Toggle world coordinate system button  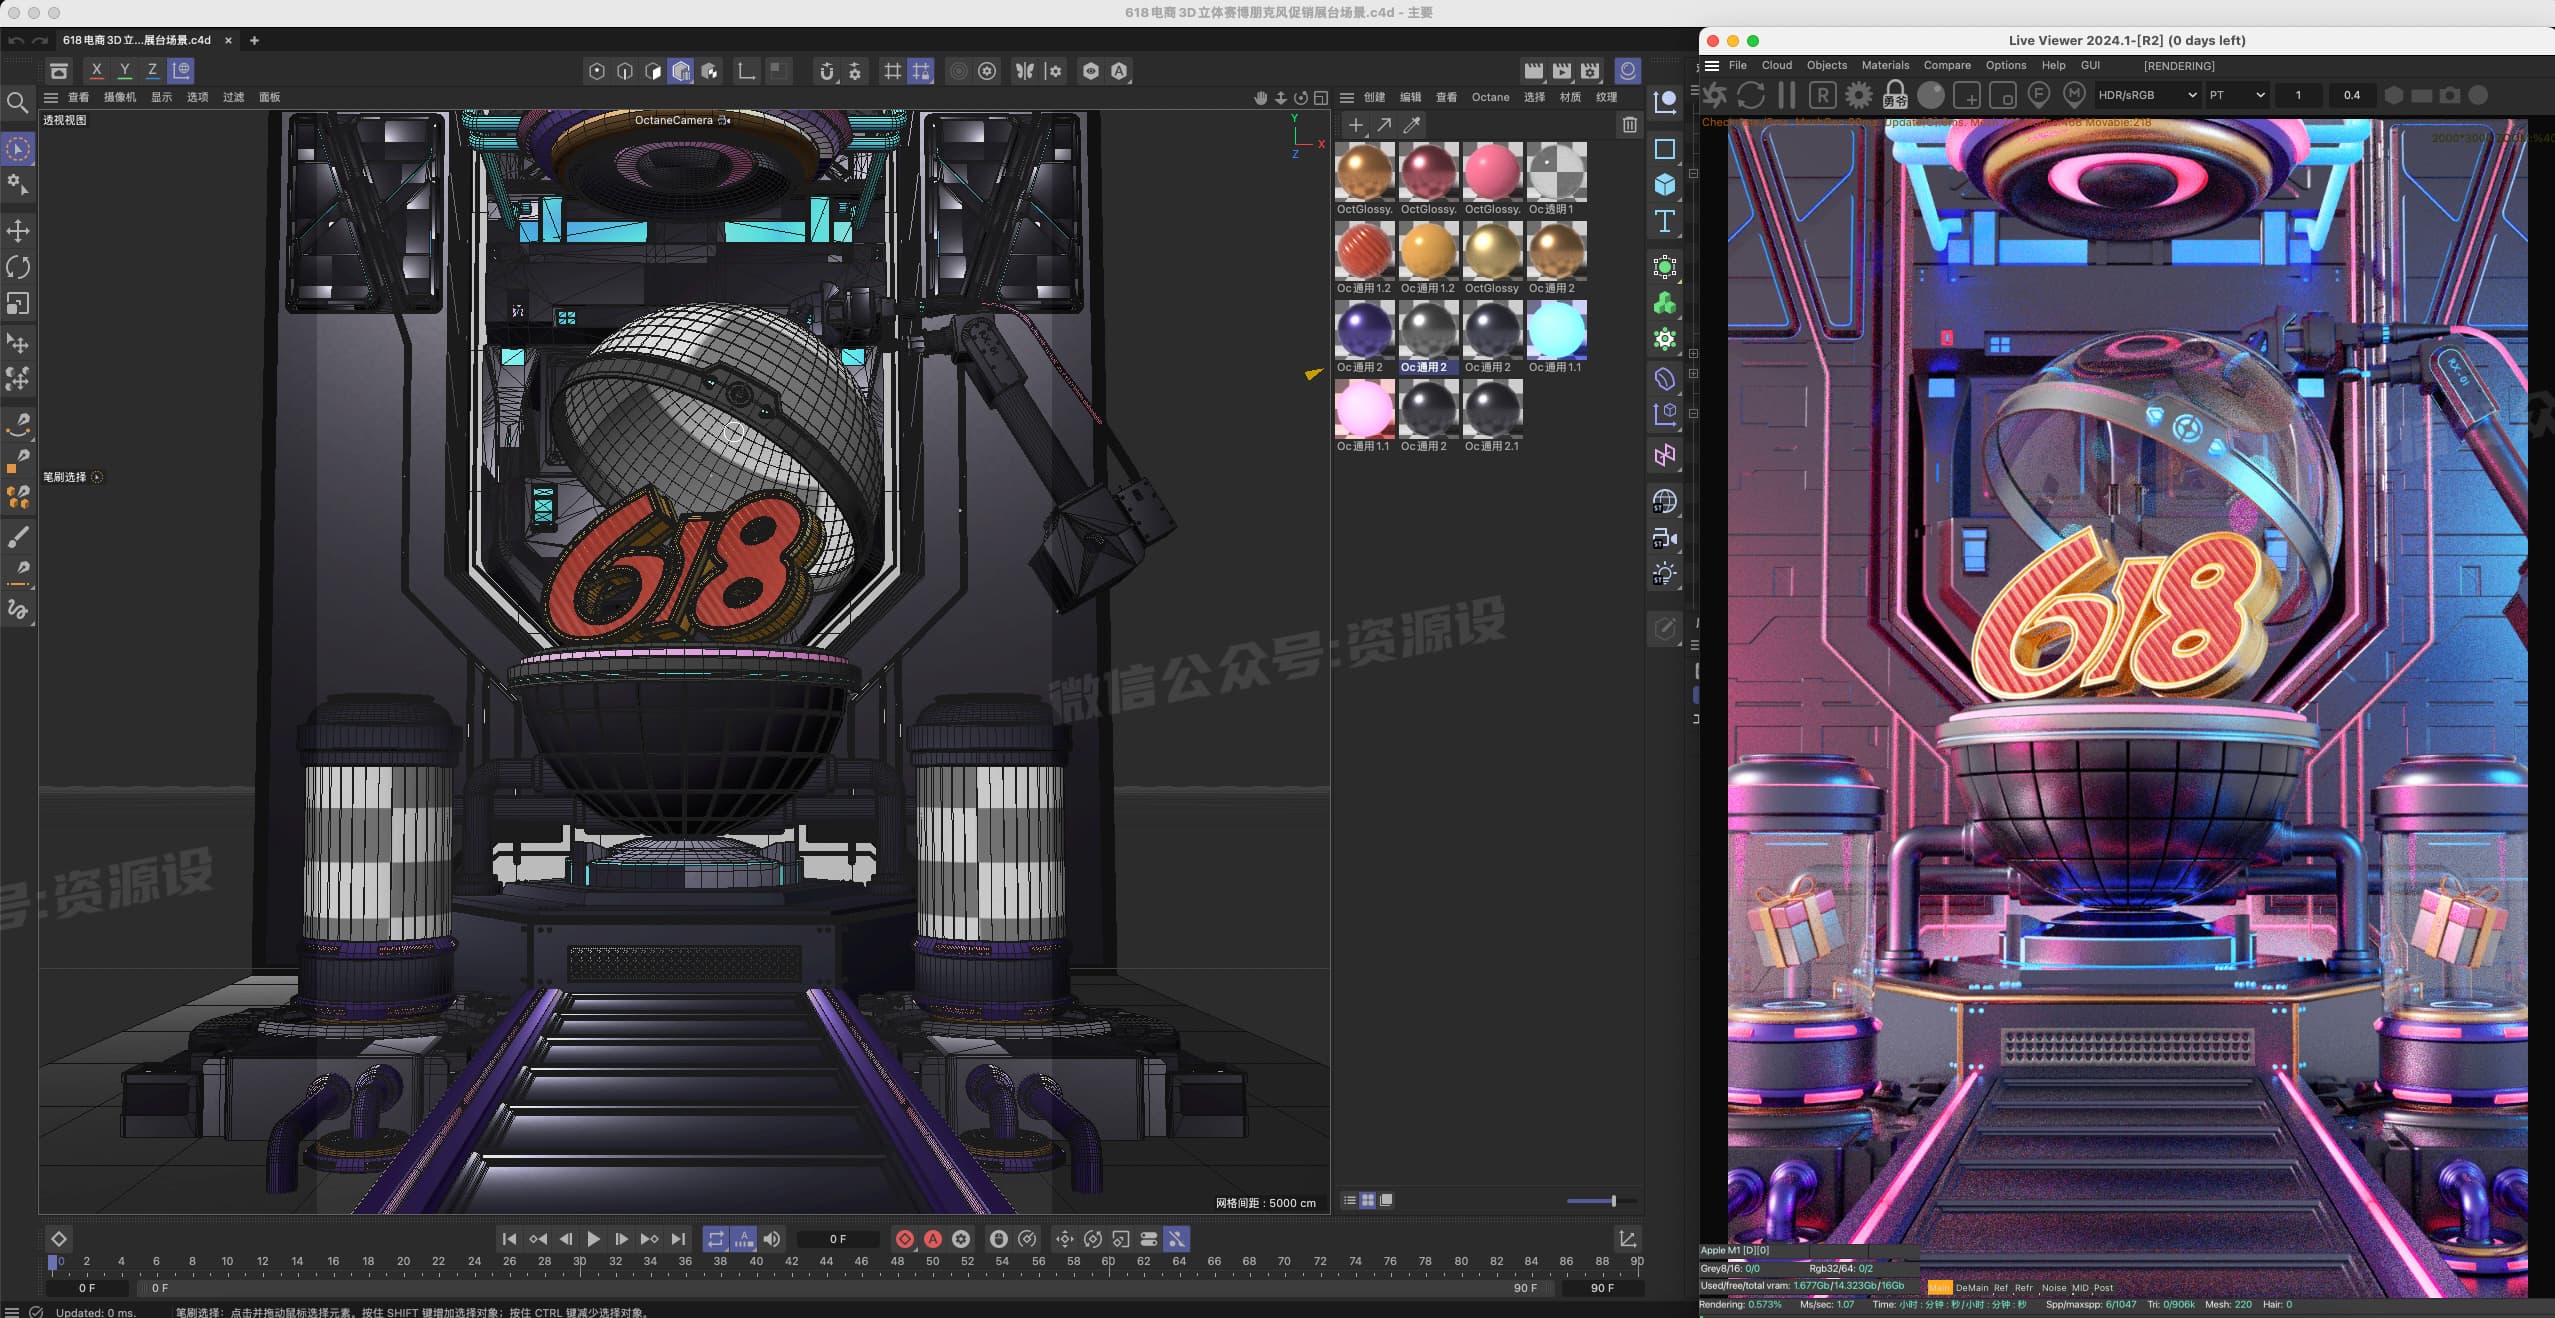pyautogui.click(x=181, y=71)
